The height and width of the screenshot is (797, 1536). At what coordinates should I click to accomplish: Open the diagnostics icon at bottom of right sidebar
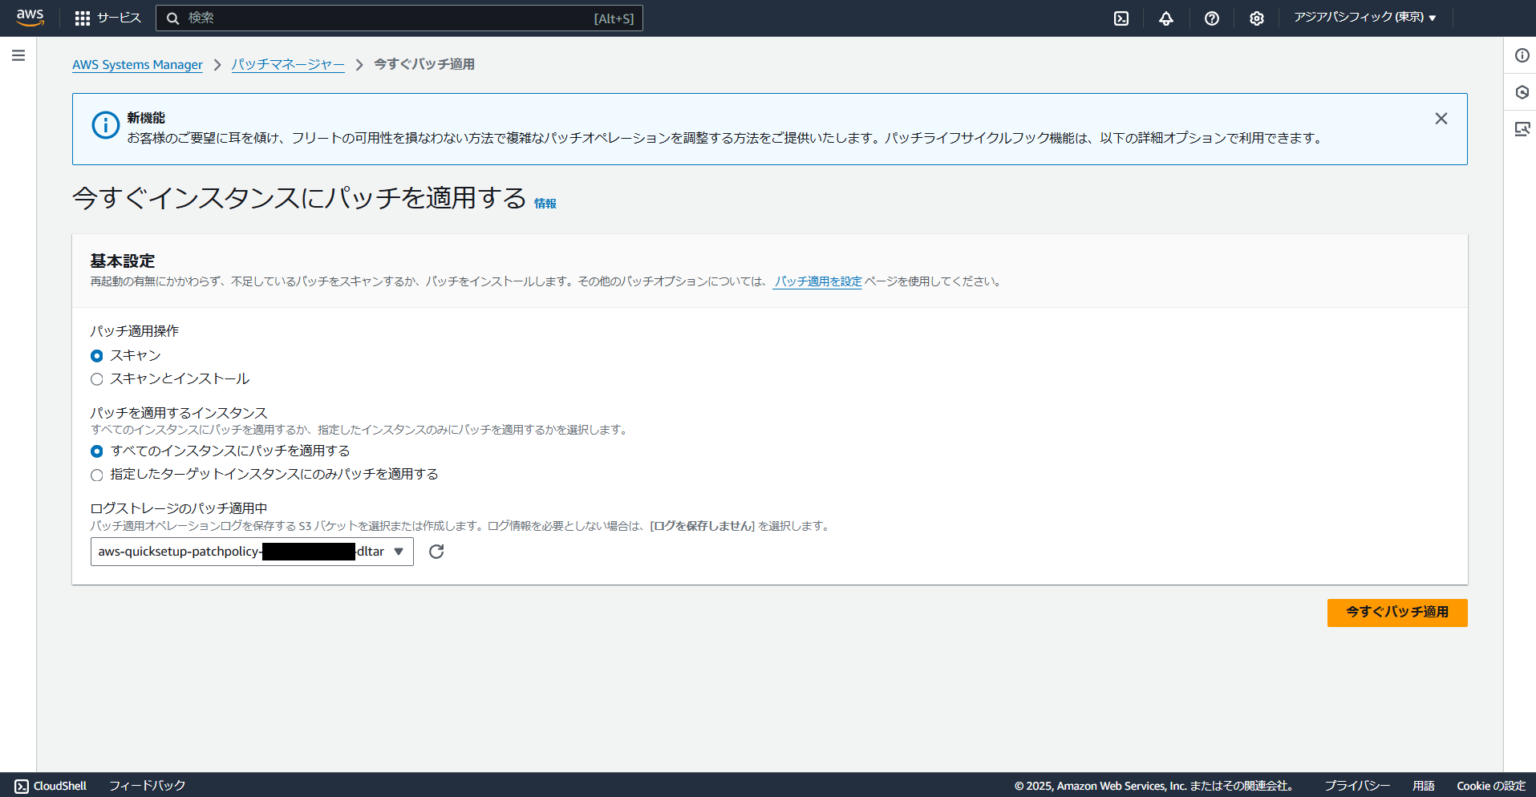click(x=1520, y=128)
